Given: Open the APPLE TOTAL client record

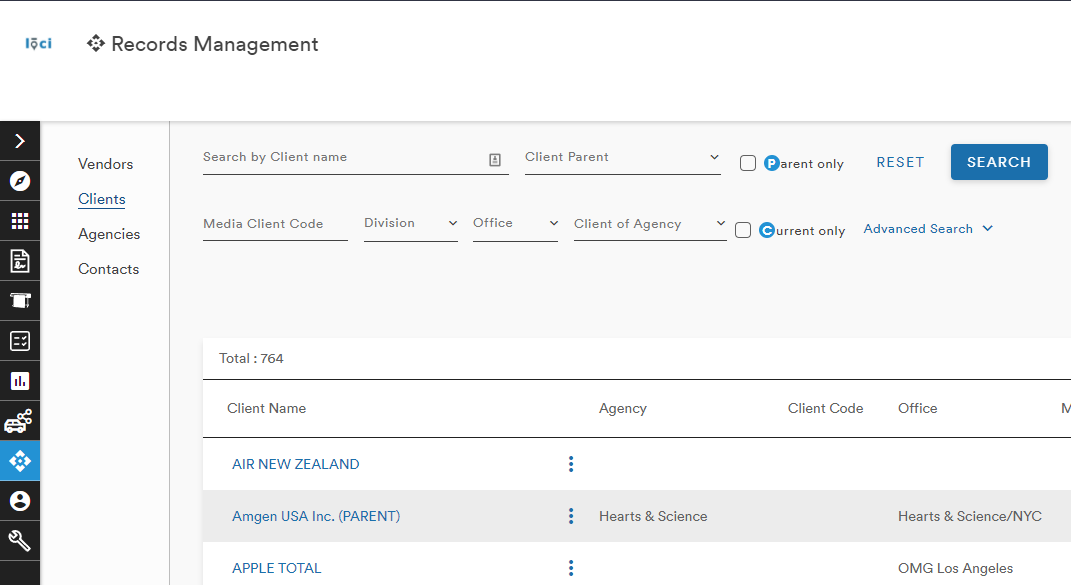Looking at the screenshot, I should [277, 568].
